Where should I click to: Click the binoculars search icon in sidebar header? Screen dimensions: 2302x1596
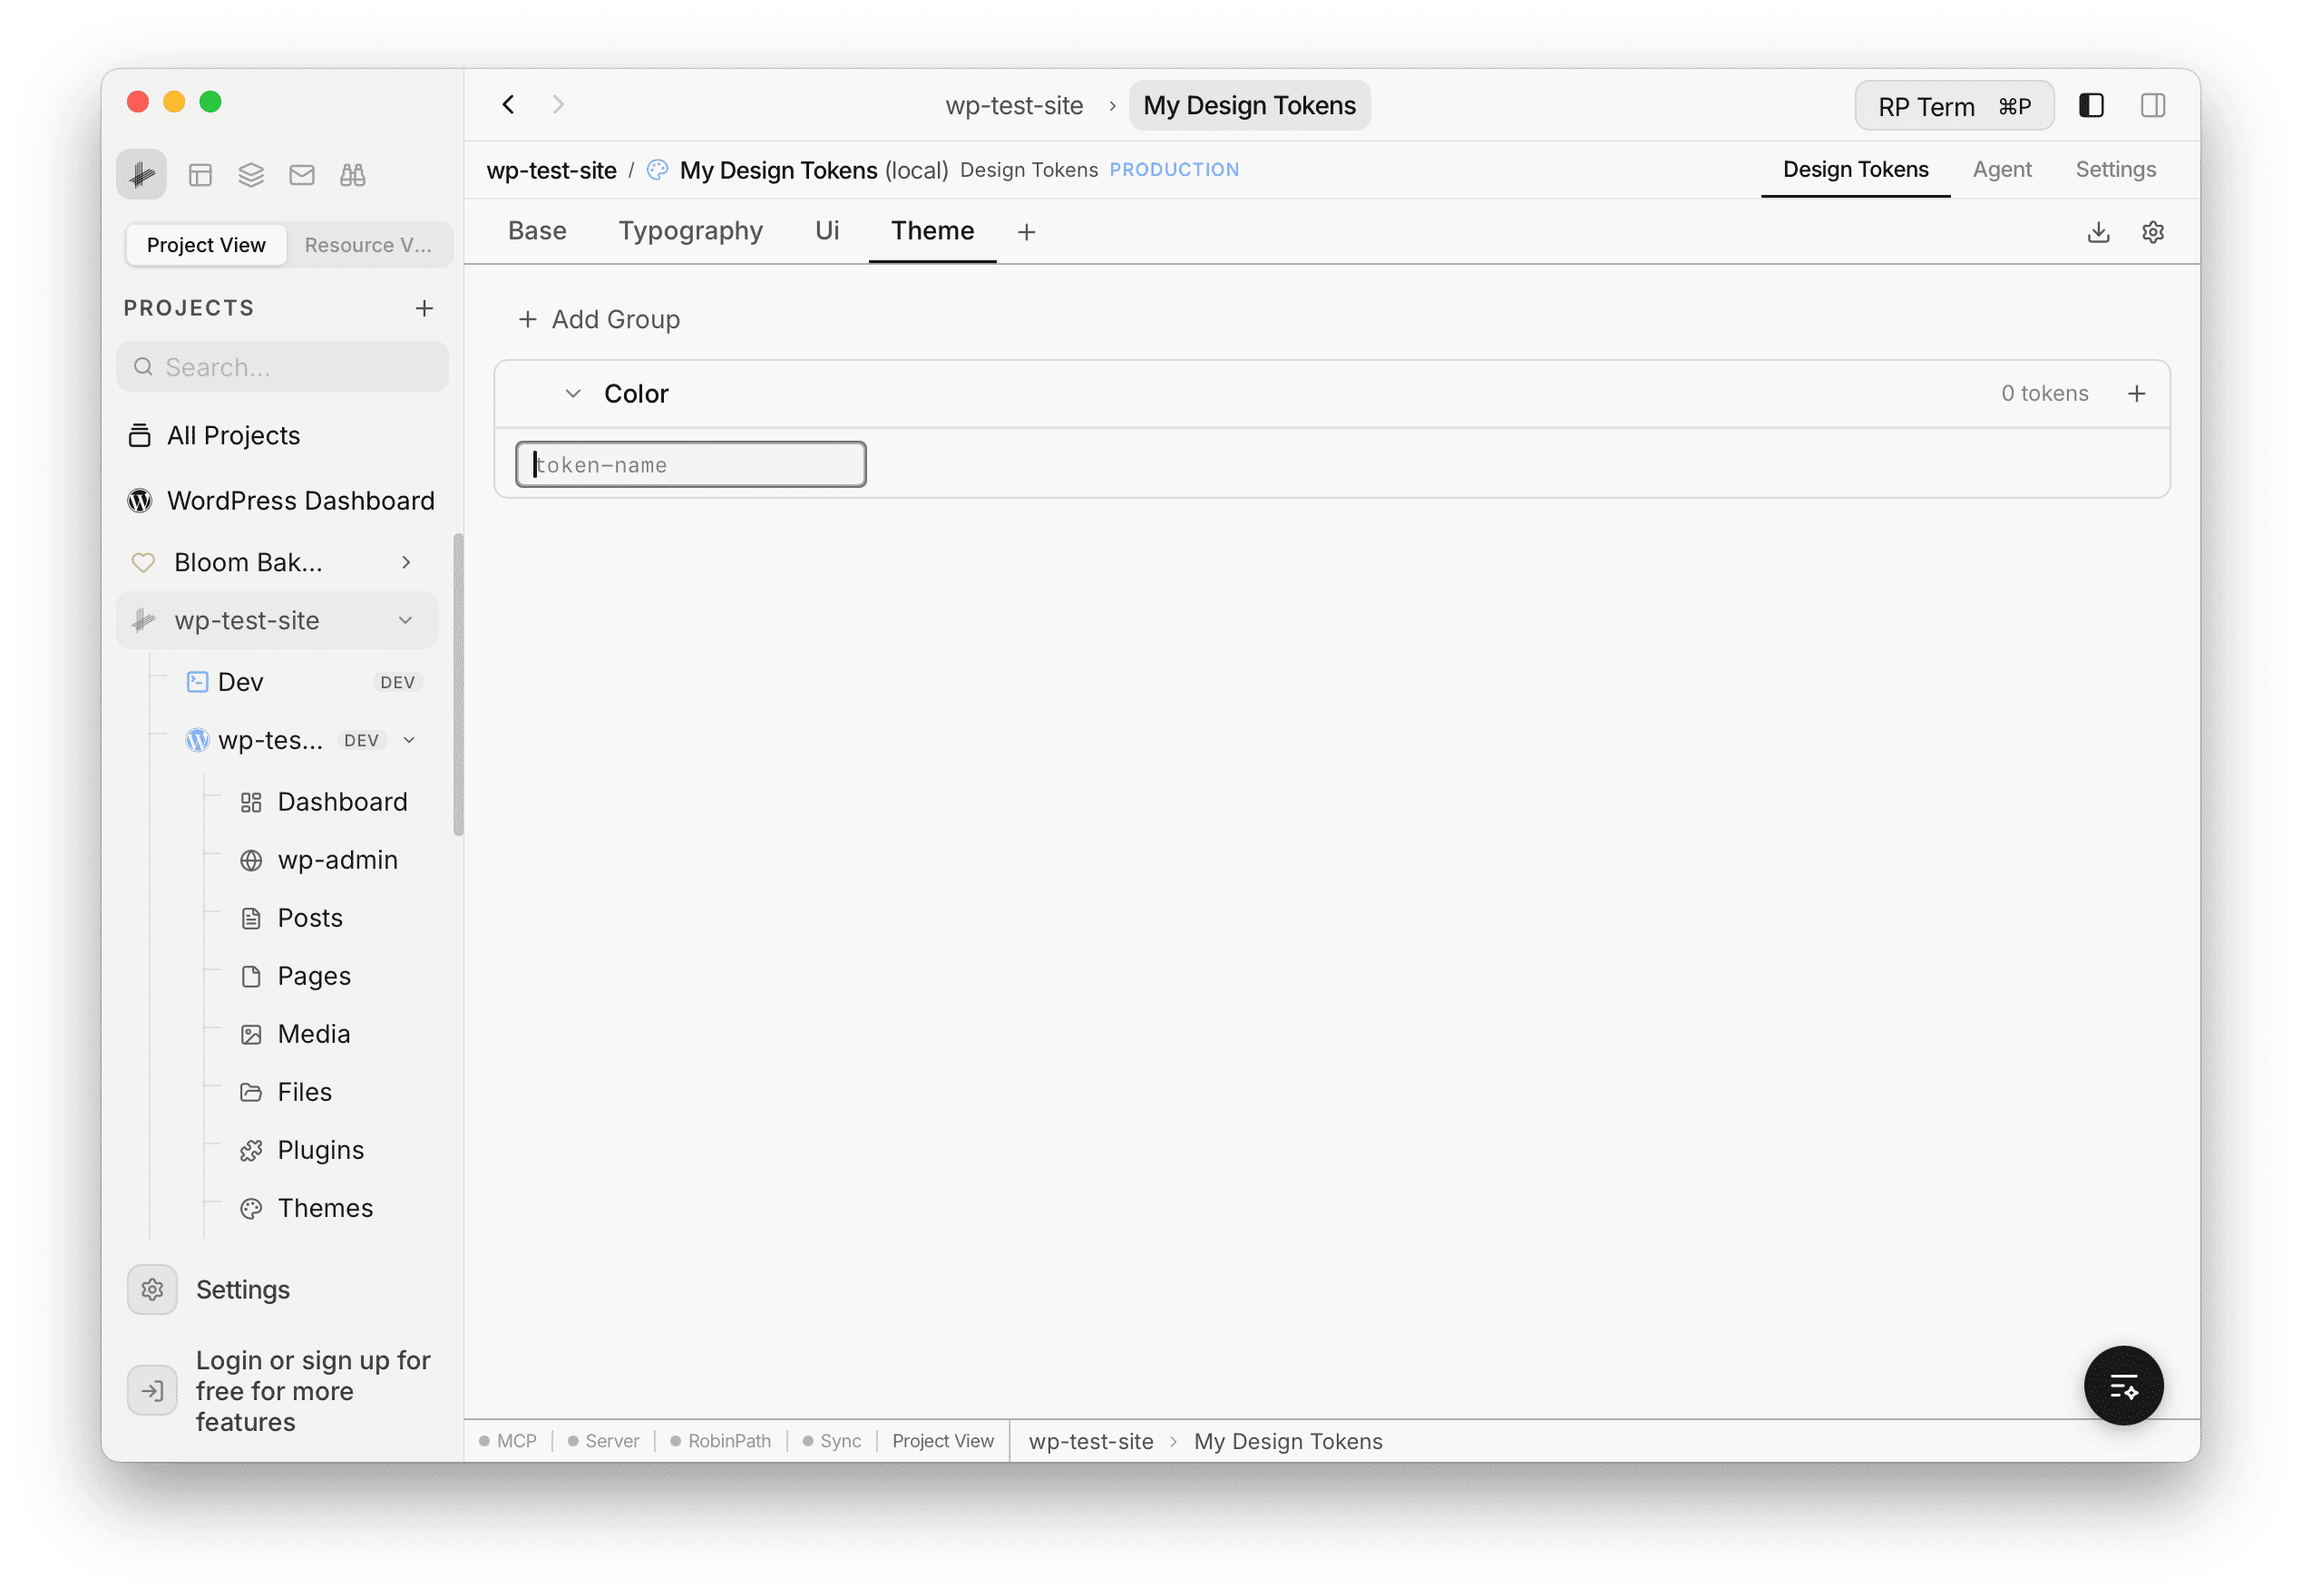(352, 174)
